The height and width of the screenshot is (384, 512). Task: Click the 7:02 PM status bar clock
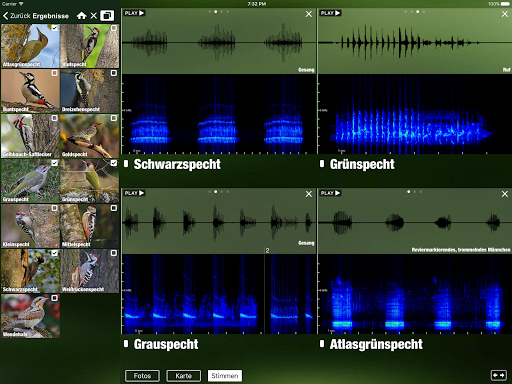(x=257, y=4)
